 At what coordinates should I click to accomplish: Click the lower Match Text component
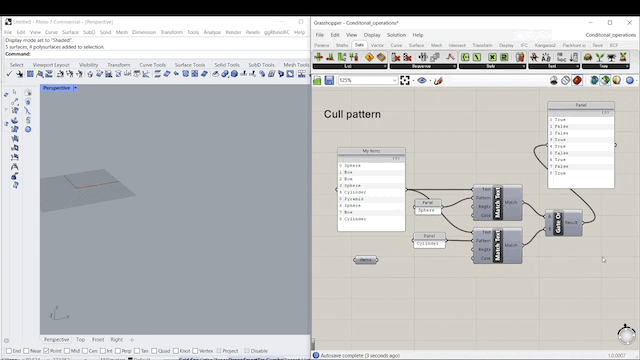click(x=497, y=245)
